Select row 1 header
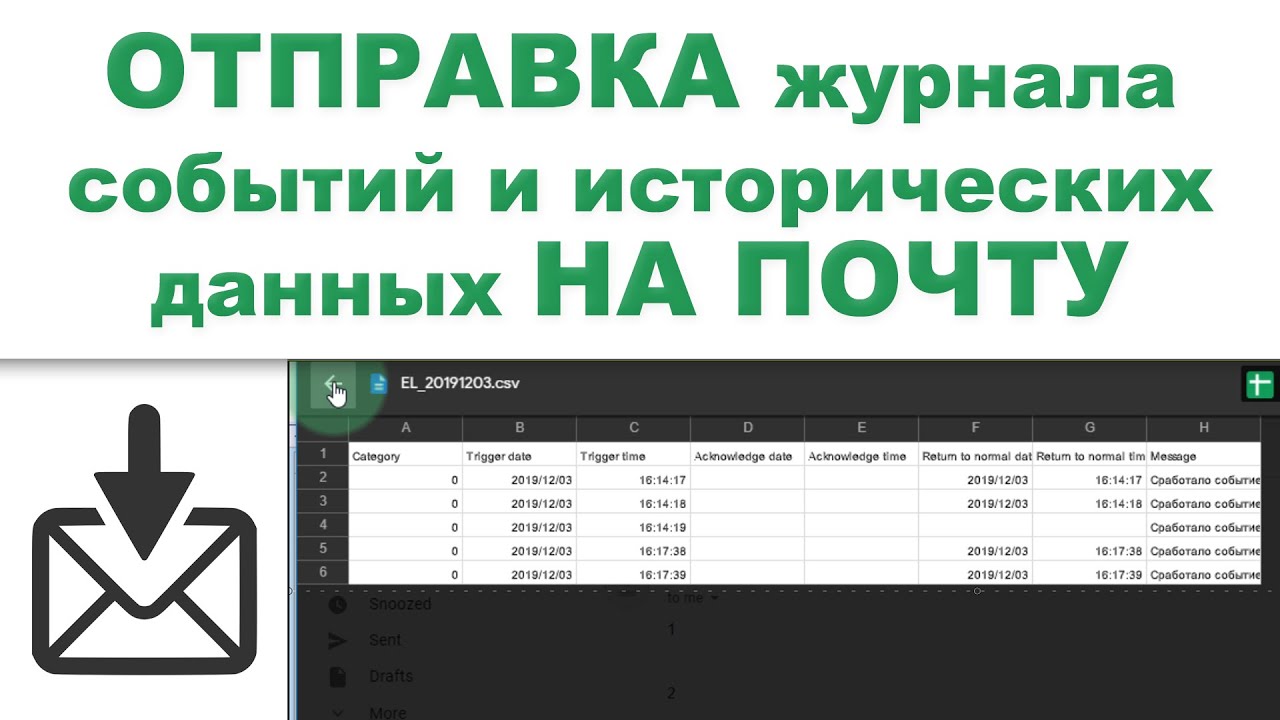1280x720 pixels. coord(323,454)
